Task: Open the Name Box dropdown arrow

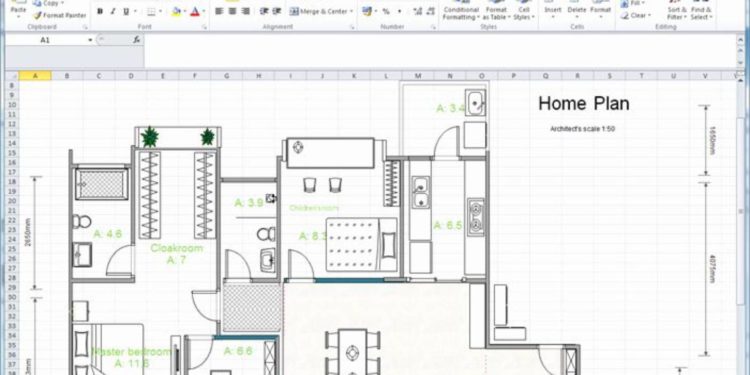Action: (x=90, y=41)
